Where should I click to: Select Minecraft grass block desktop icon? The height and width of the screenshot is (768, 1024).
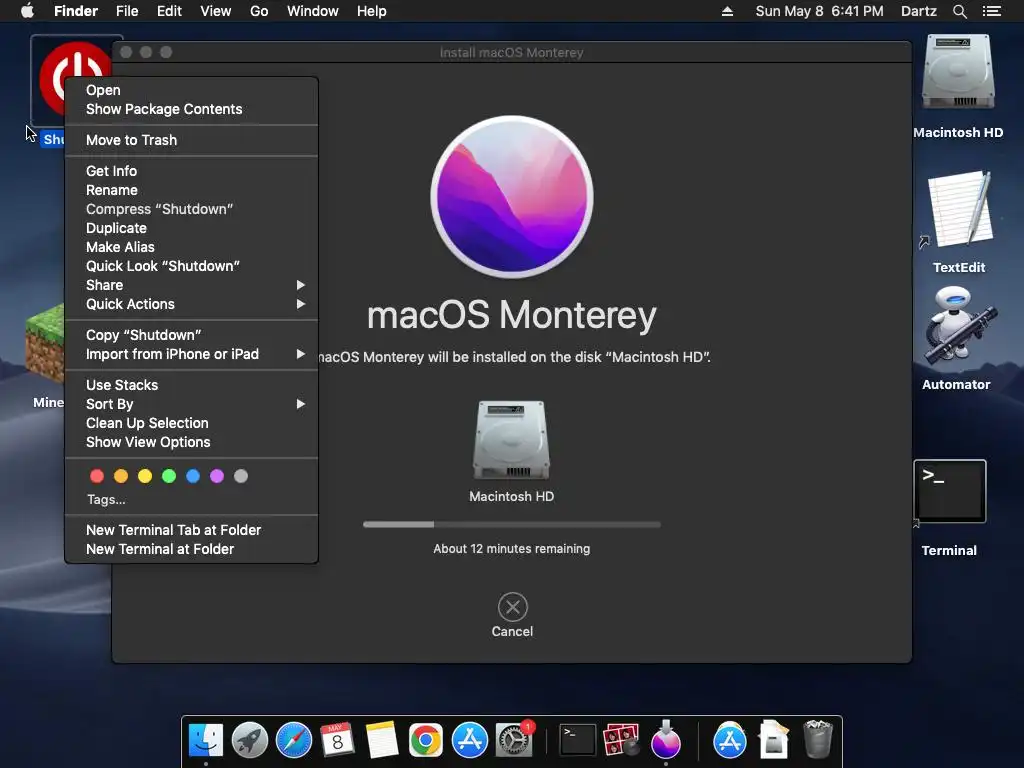pyautogui.click(x=45, y=343)
